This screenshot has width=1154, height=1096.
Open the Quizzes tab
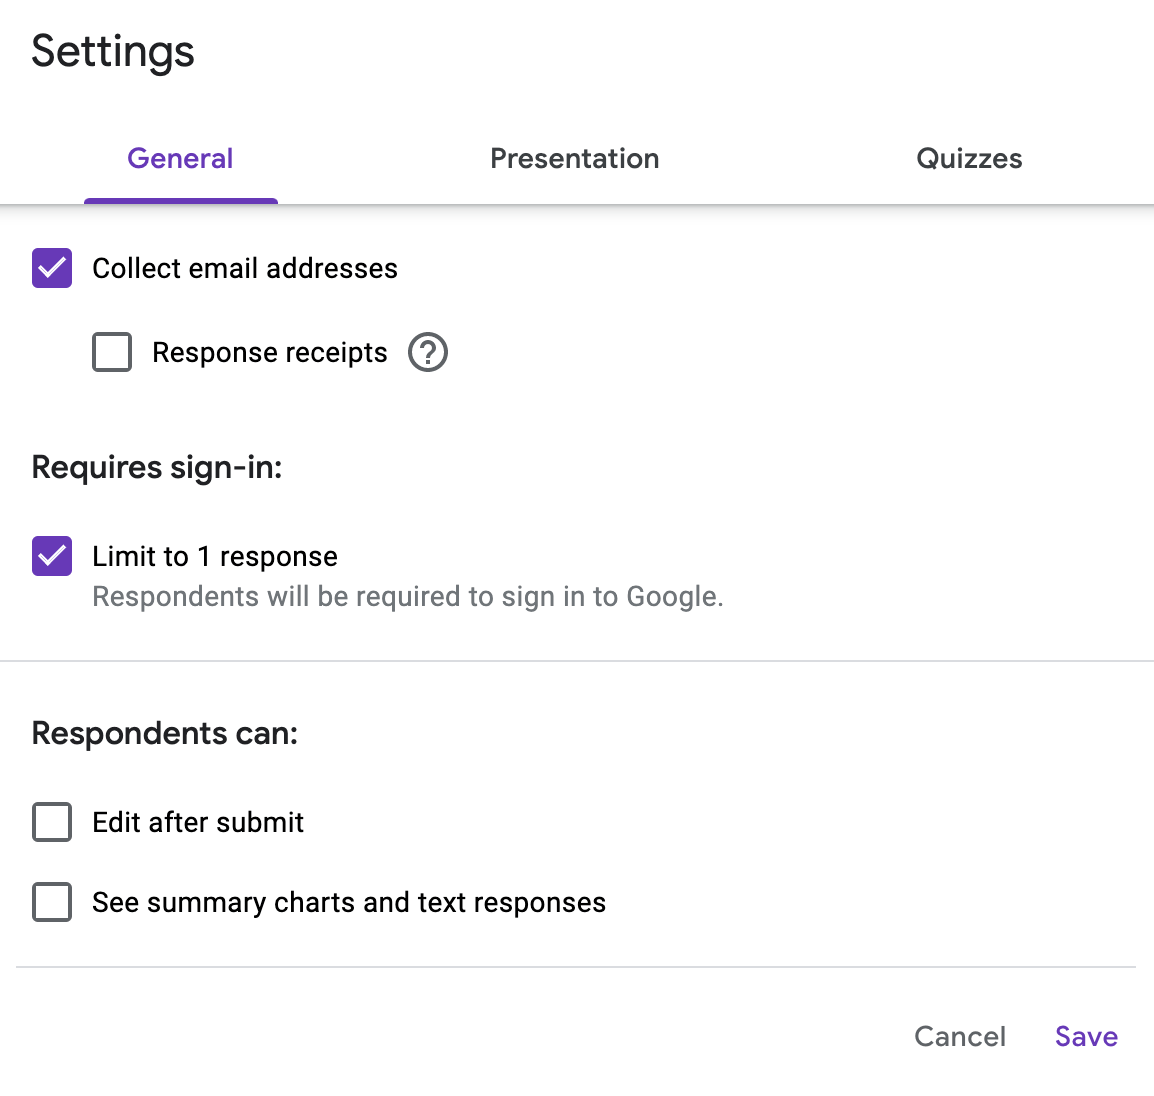click(968, 158)
